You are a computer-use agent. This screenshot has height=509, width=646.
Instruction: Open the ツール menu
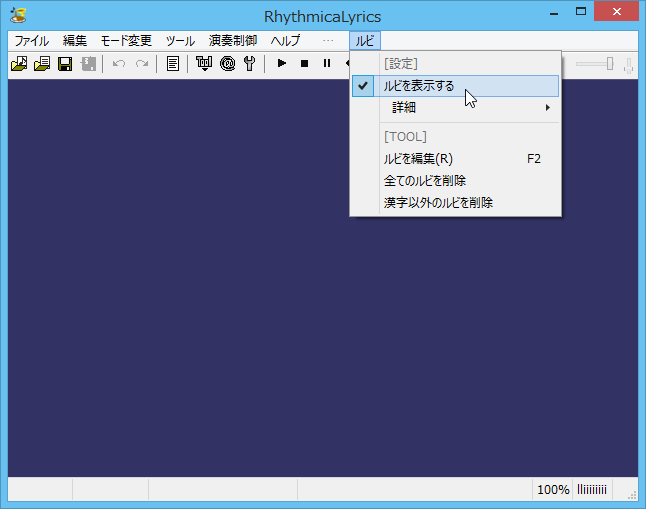(x=180, y=41)
